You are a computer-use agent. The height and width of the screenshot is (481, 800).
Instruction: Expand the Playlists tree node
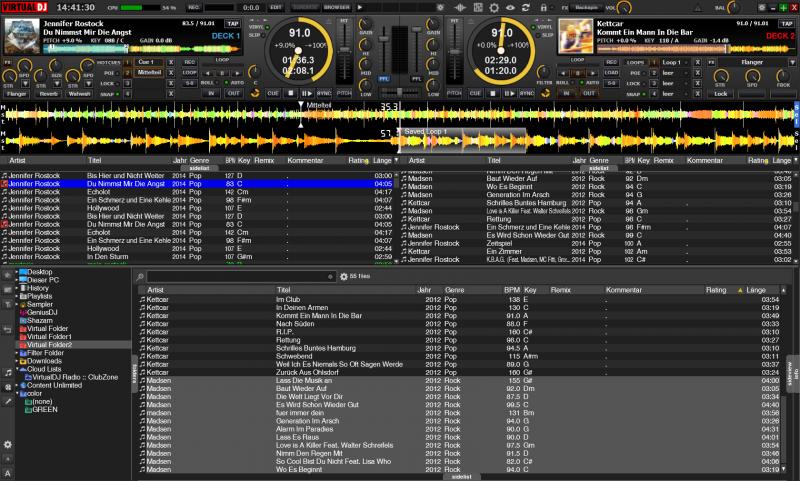[x=17, y=296]
